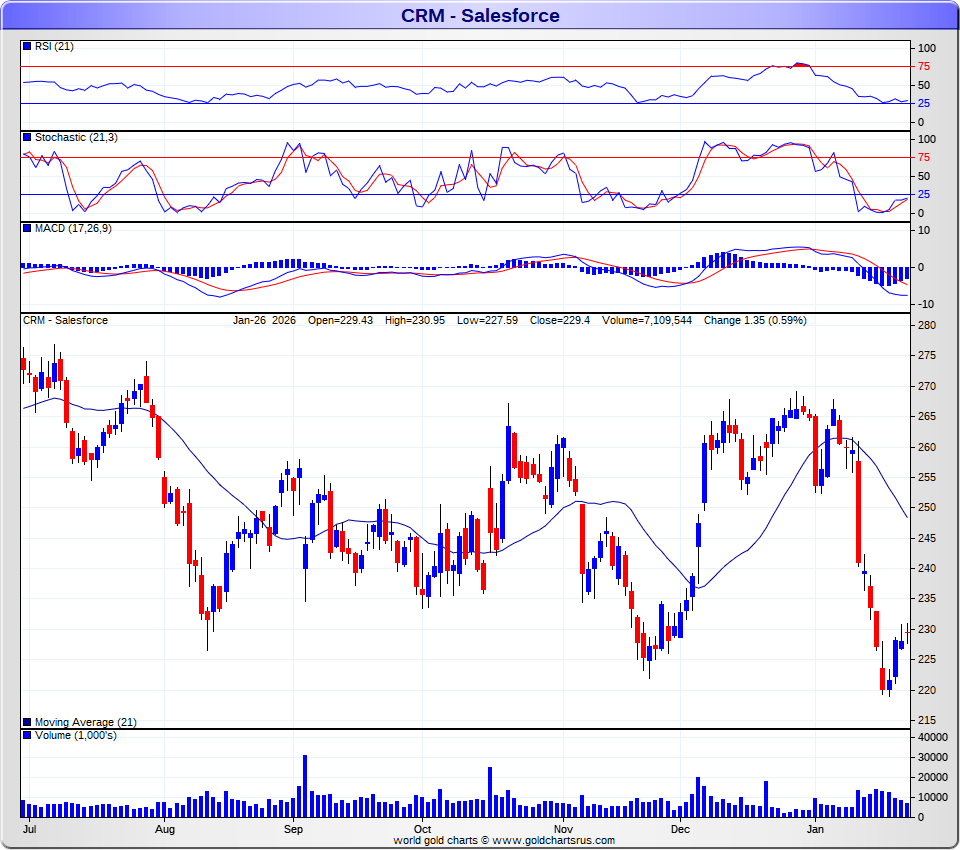Click the Nov month axis label

click(563, 829)
